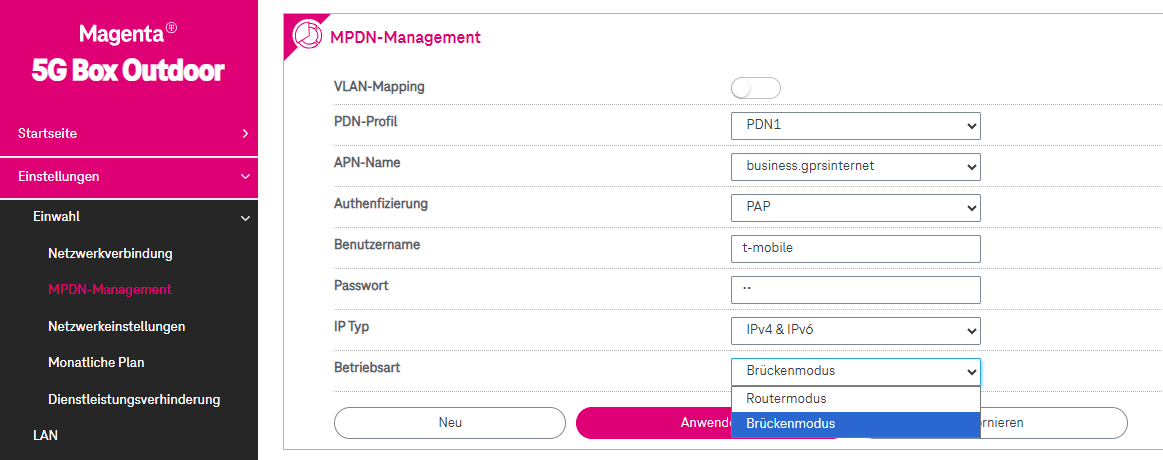Click the Authenfizierung label text
1163x460 pixels.
pos(381,203)
